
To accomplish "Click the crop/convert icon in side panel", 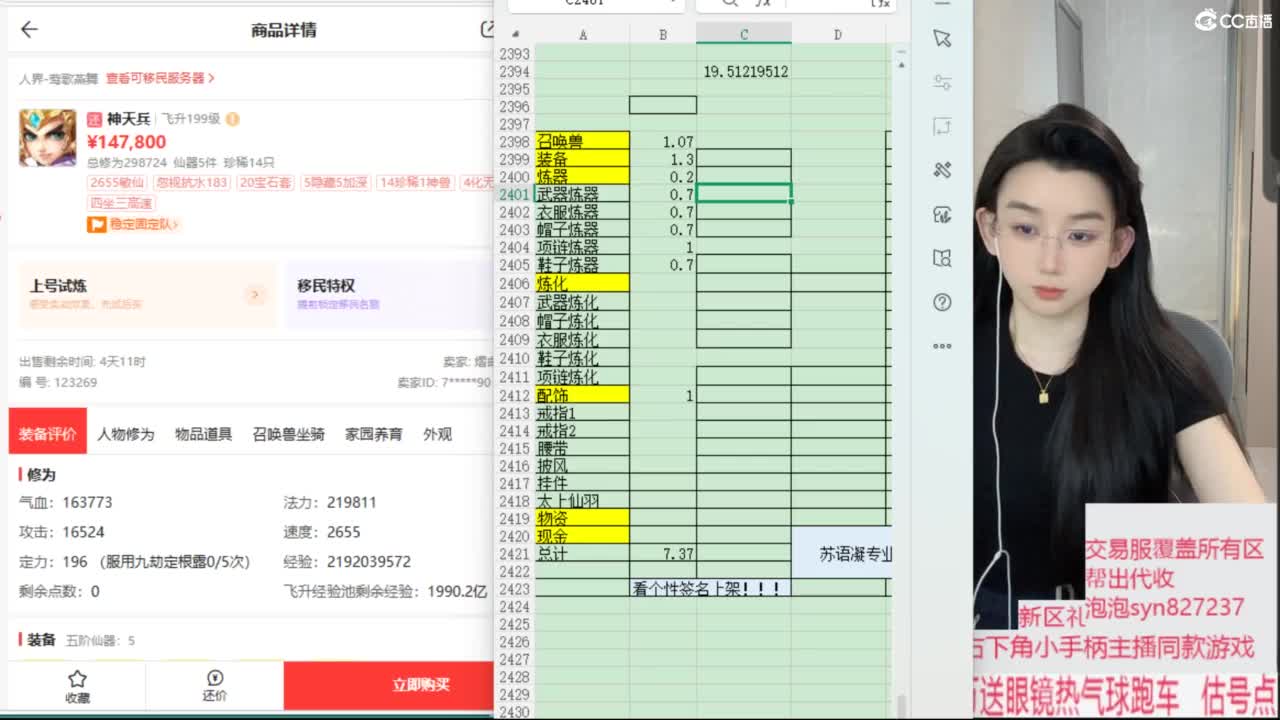I will click(x=942, y=126).
